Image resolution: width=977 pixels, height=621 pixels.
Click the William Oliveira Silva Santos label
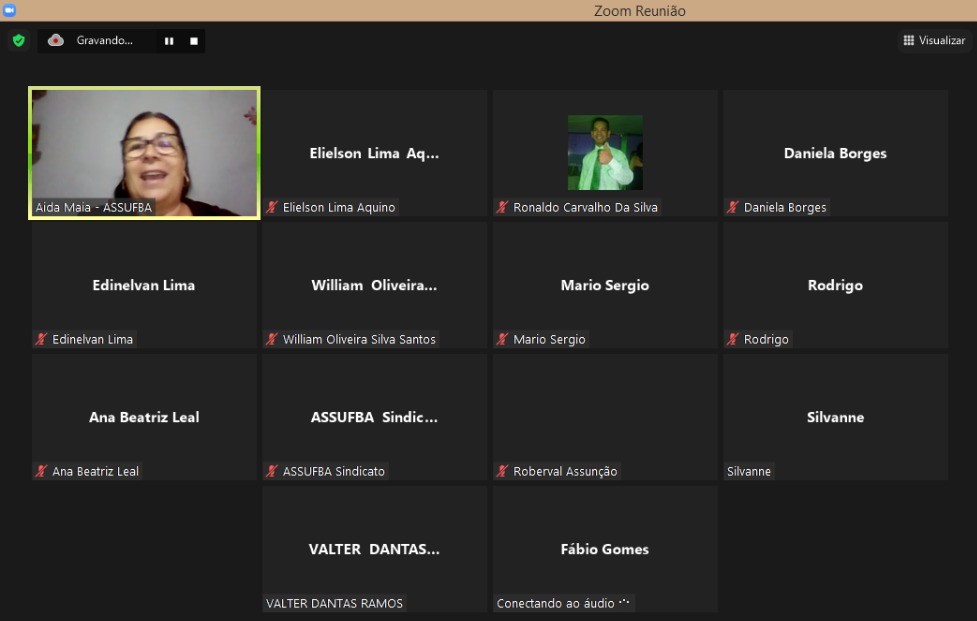(x=359, y=340)
